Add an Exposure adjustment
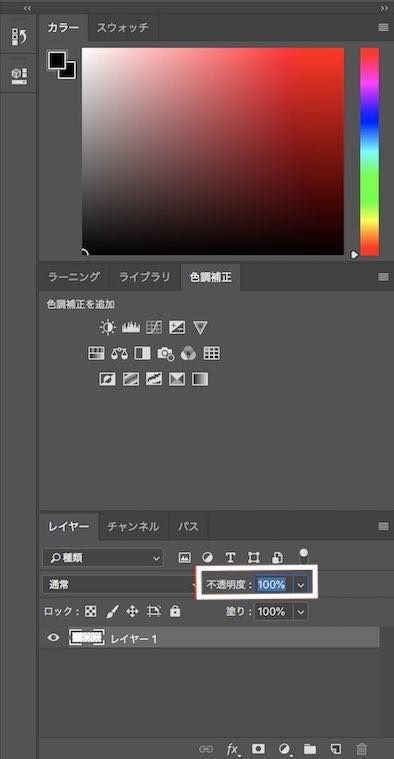This screenshot has height=759, width=394. 177,328
